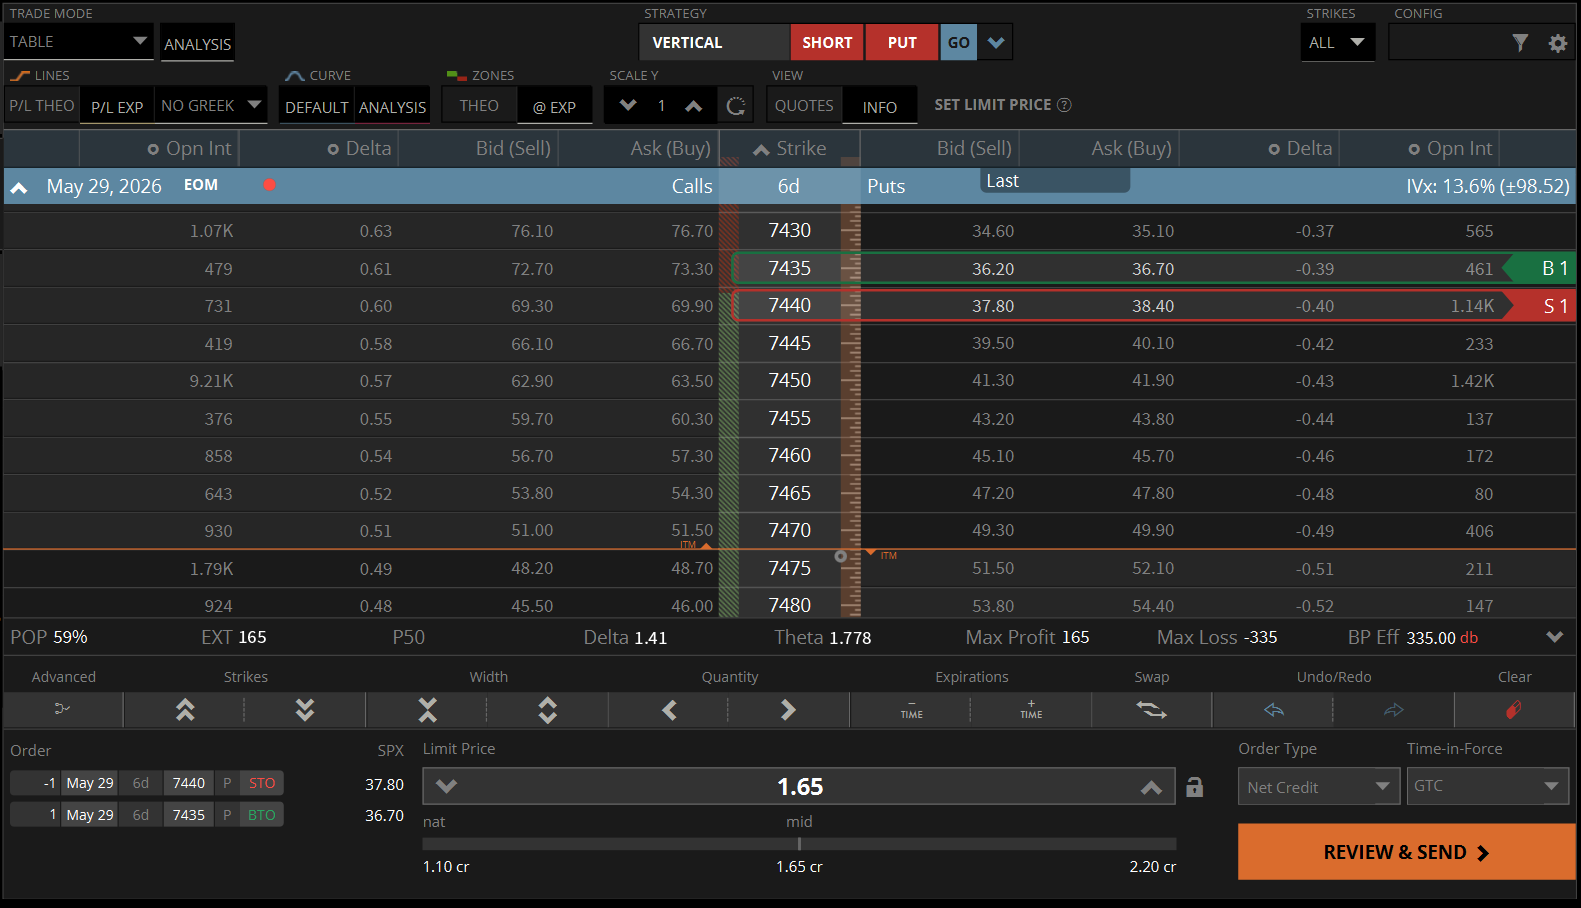Open the Strikes ALL dropdown
Image resolution: width=1581 pixels, height=908 pixels.
1338,43
